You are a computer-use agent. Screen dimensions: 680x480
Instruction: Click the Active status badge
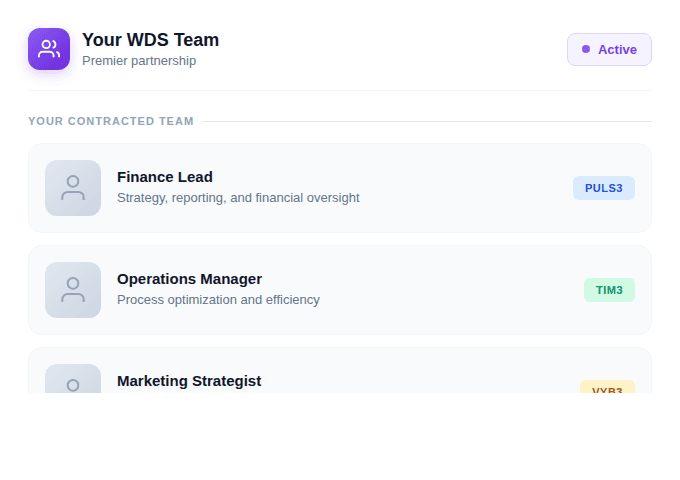[609, 49]
